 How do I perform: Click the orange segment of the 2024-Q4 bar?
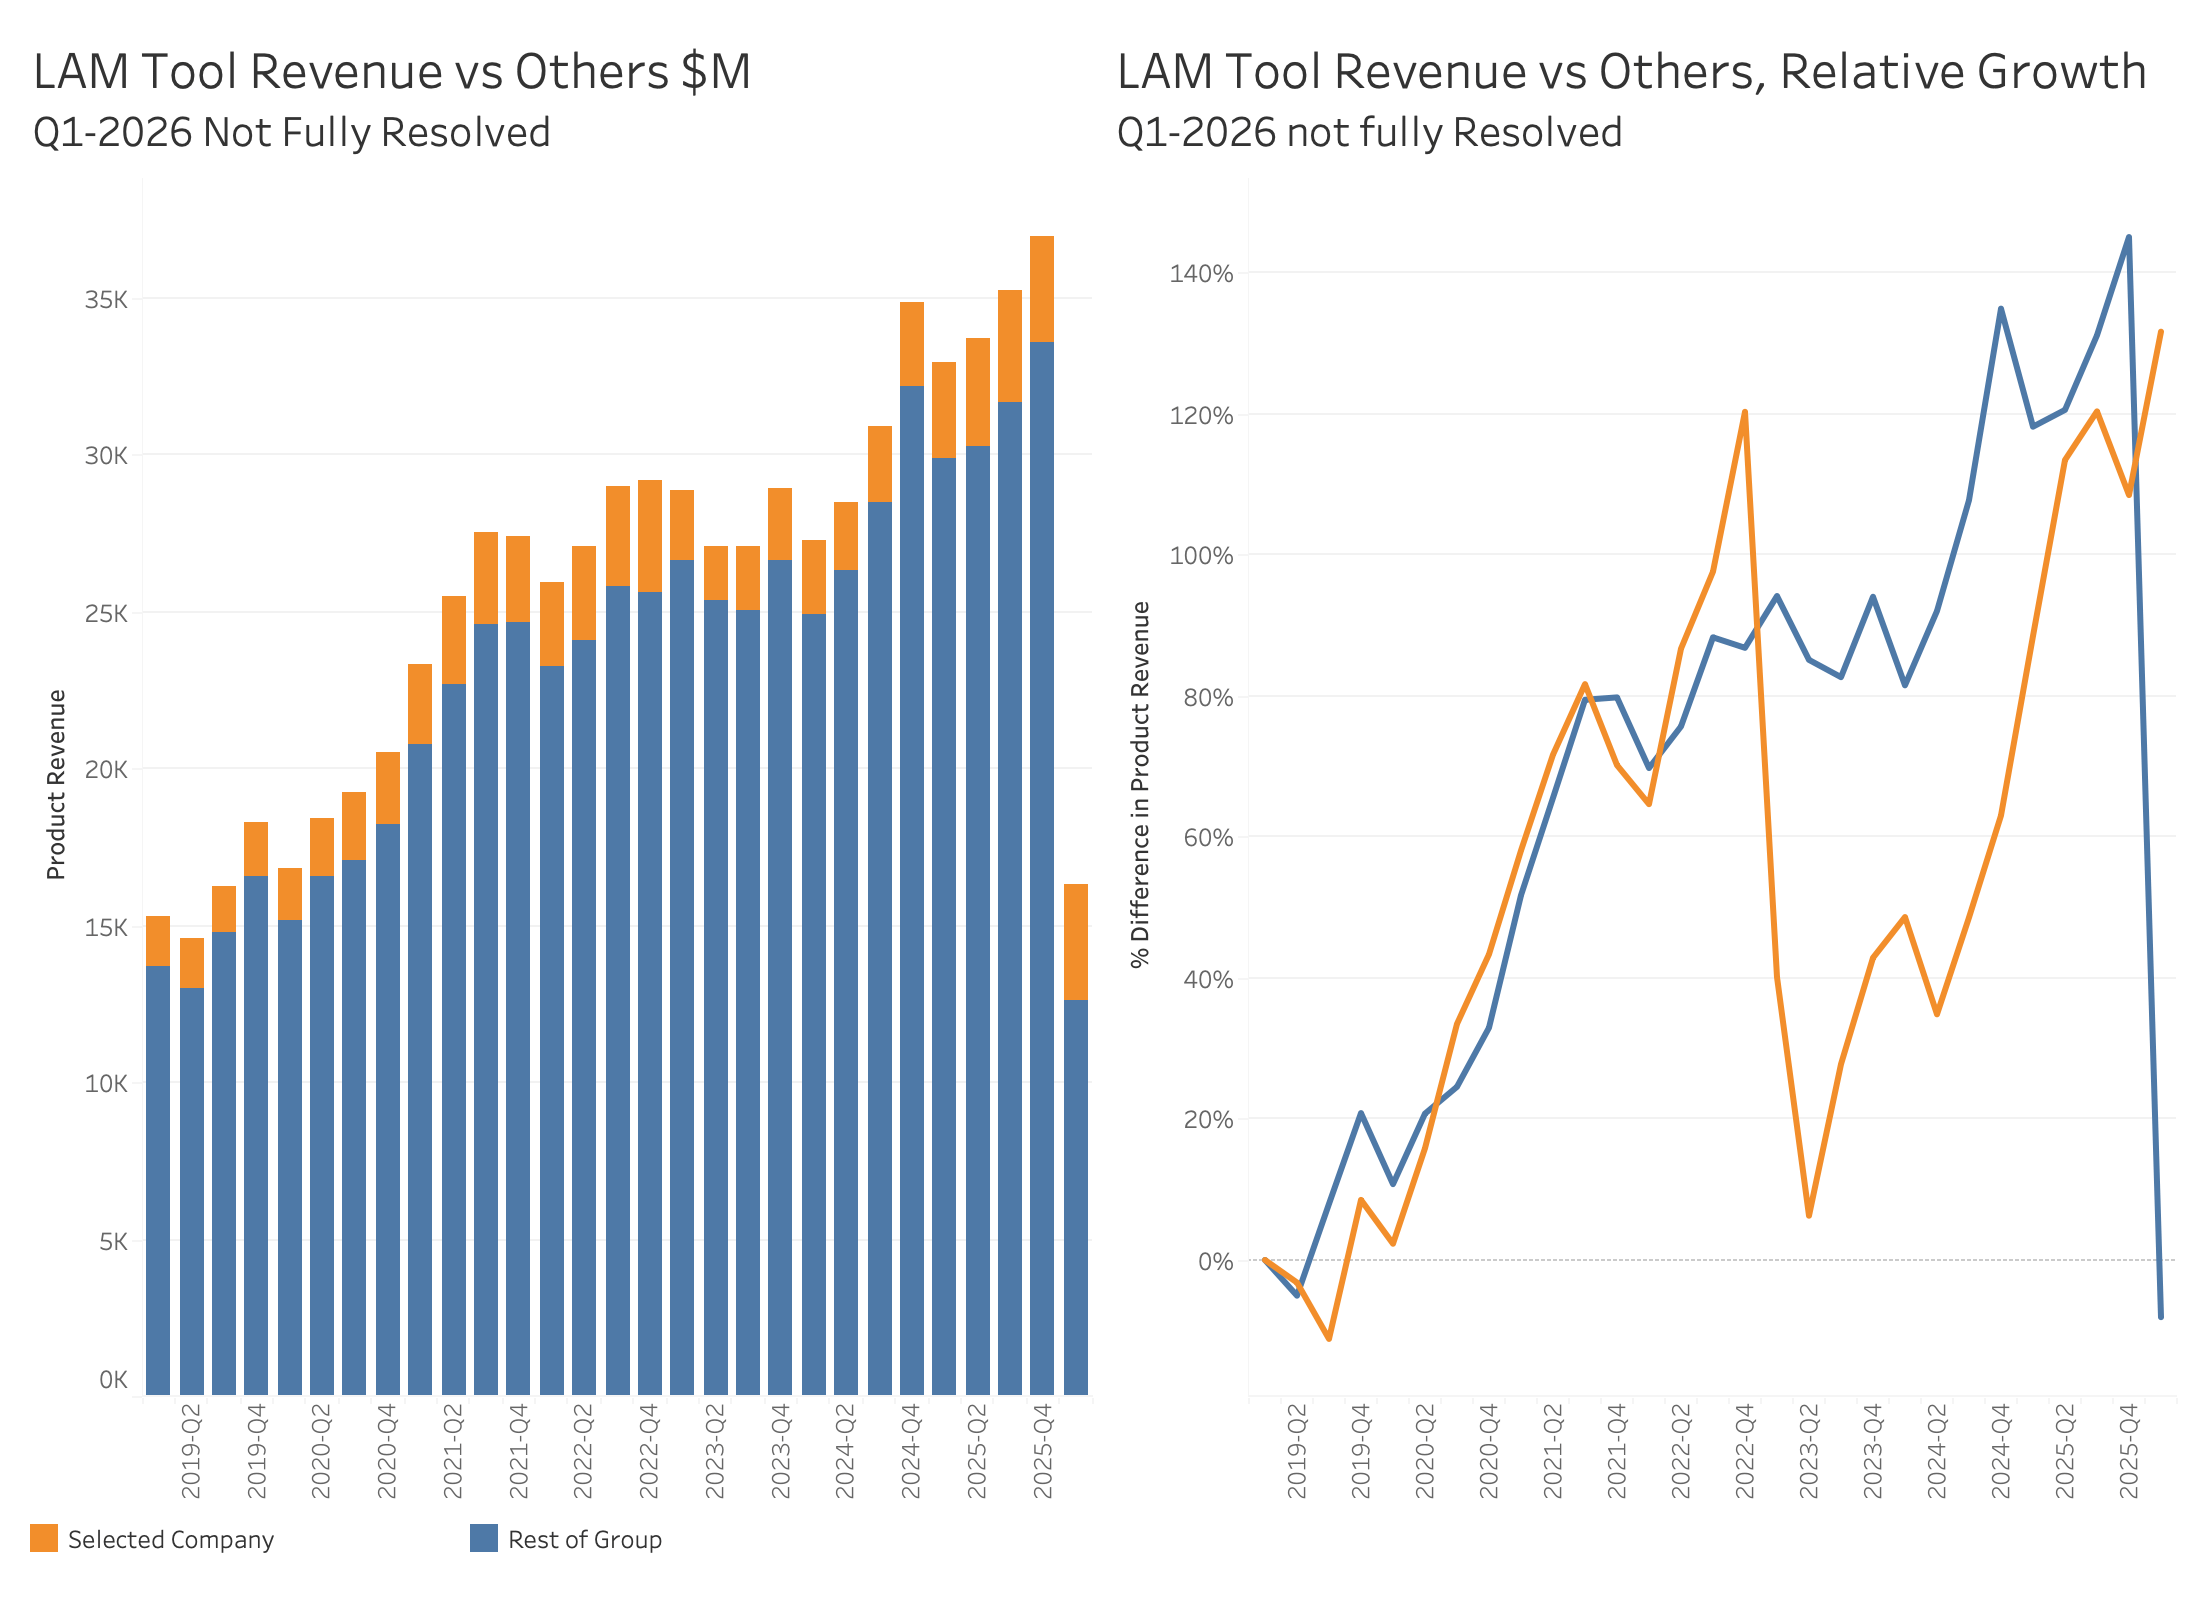(912, 344)
